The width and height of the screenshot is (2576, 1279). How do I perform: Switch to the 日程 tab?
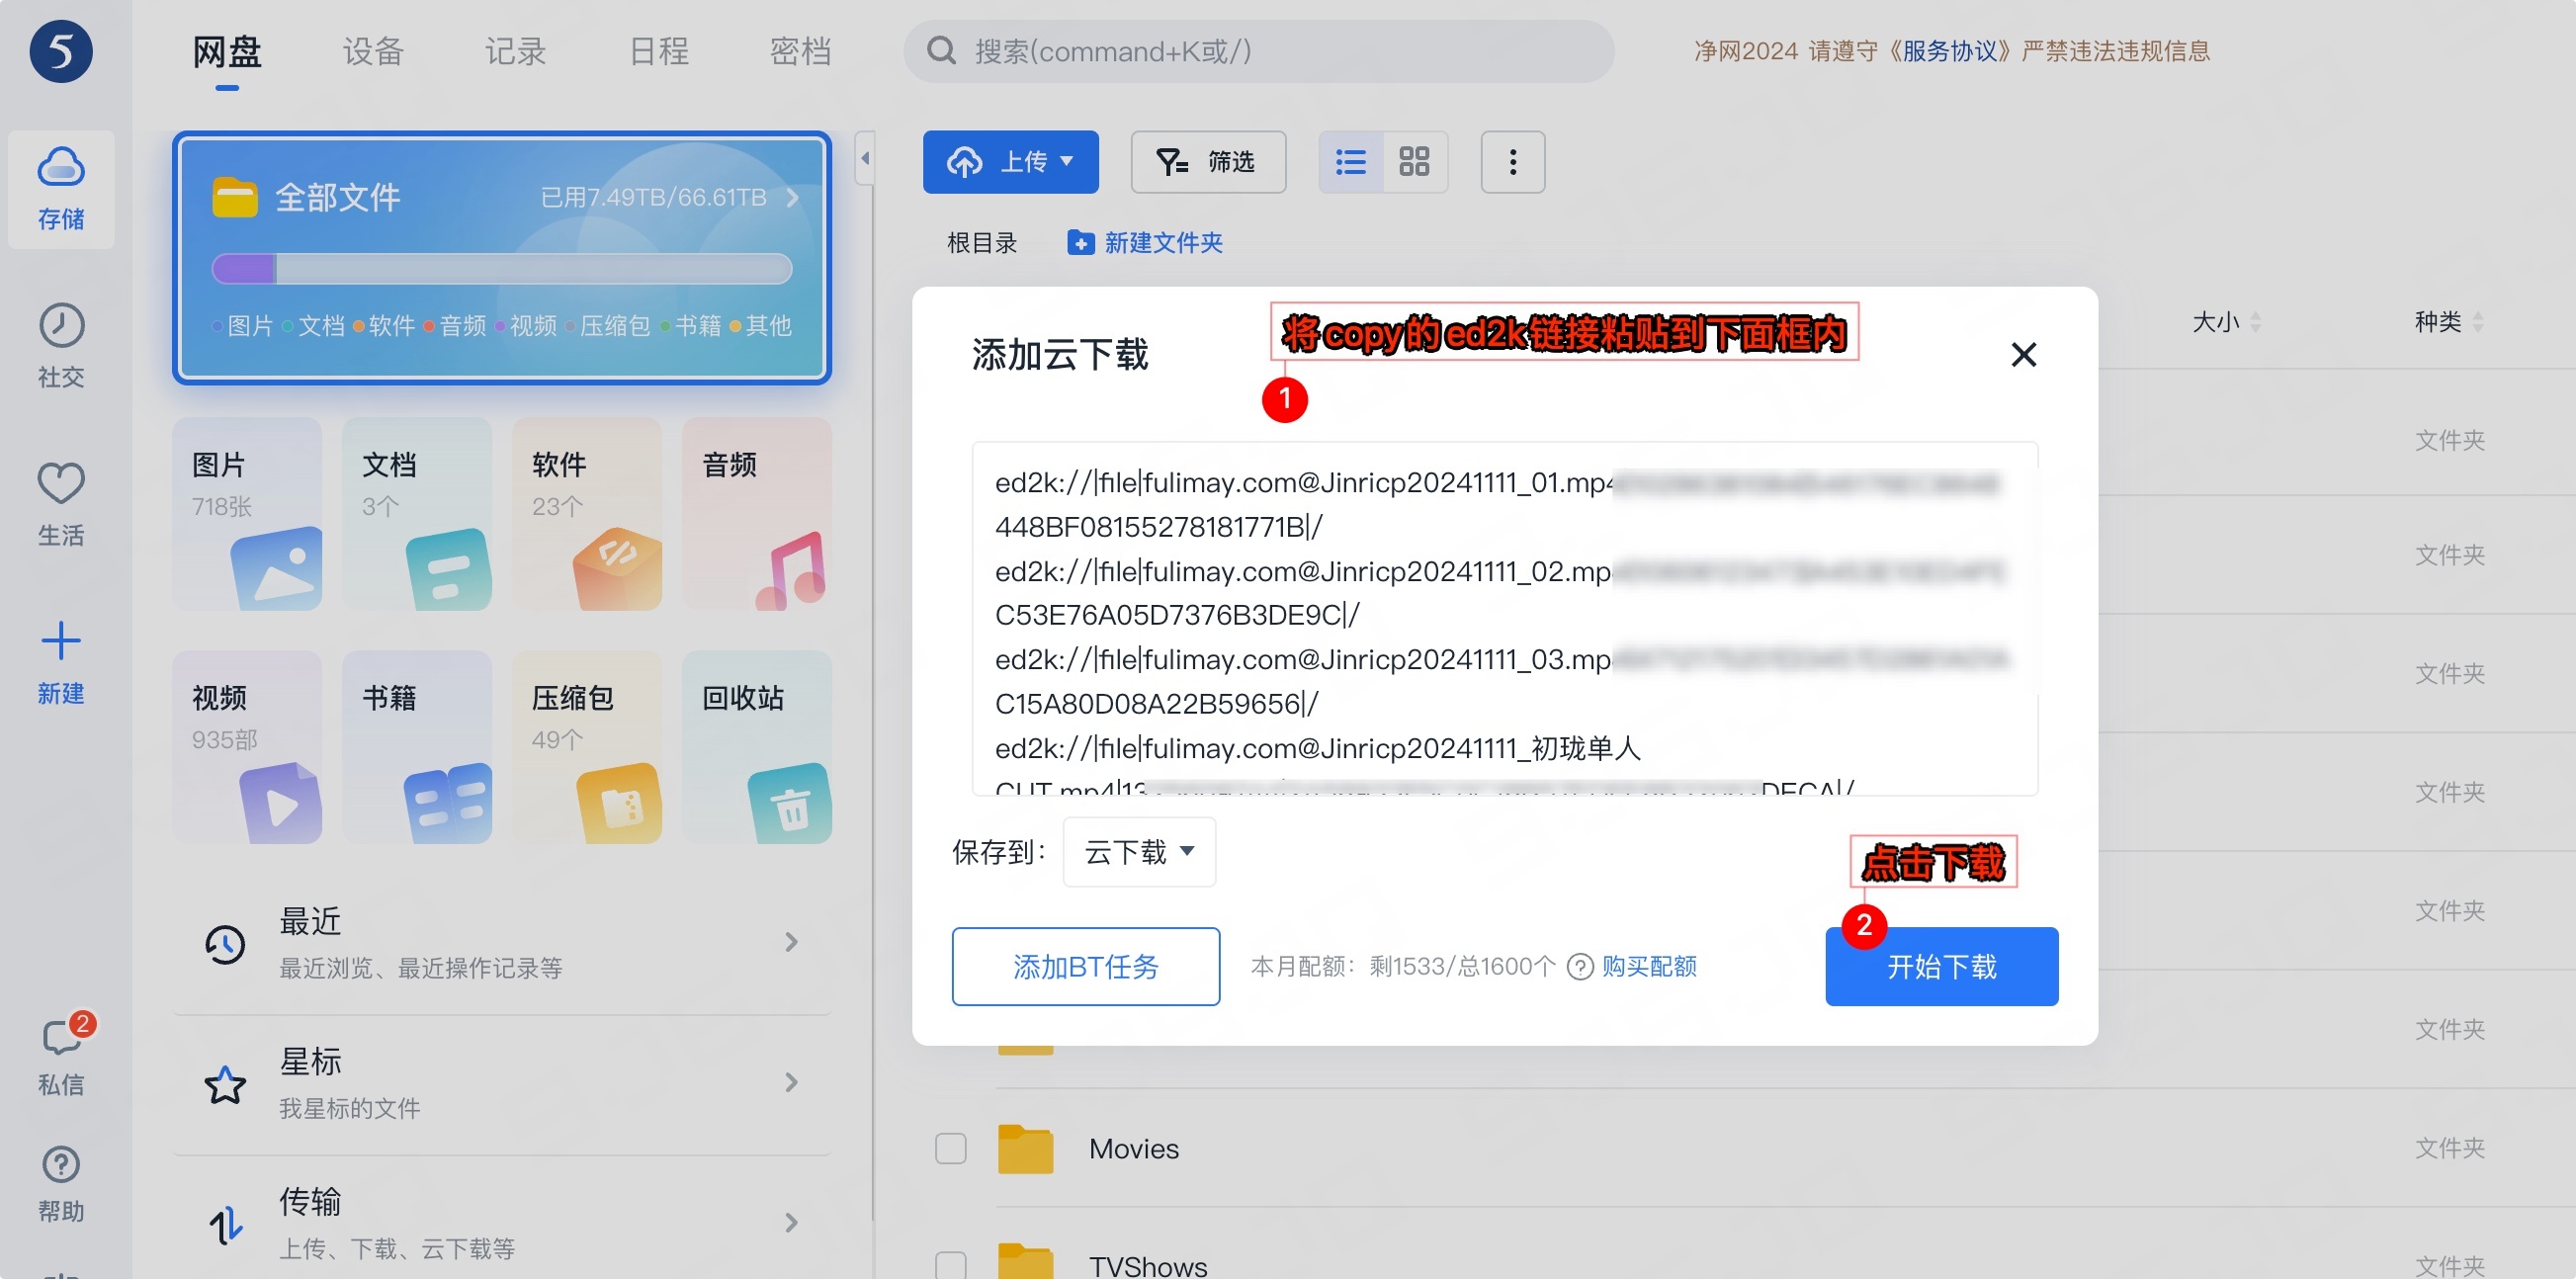(x=658, y=51)
